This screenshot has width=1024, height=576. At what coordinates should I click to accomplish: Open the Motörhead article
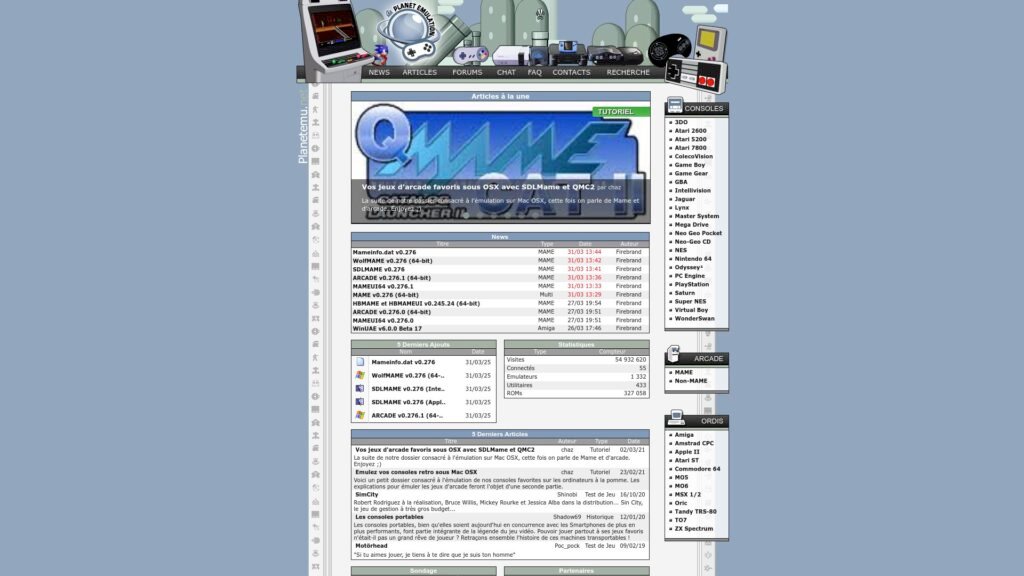371,545
